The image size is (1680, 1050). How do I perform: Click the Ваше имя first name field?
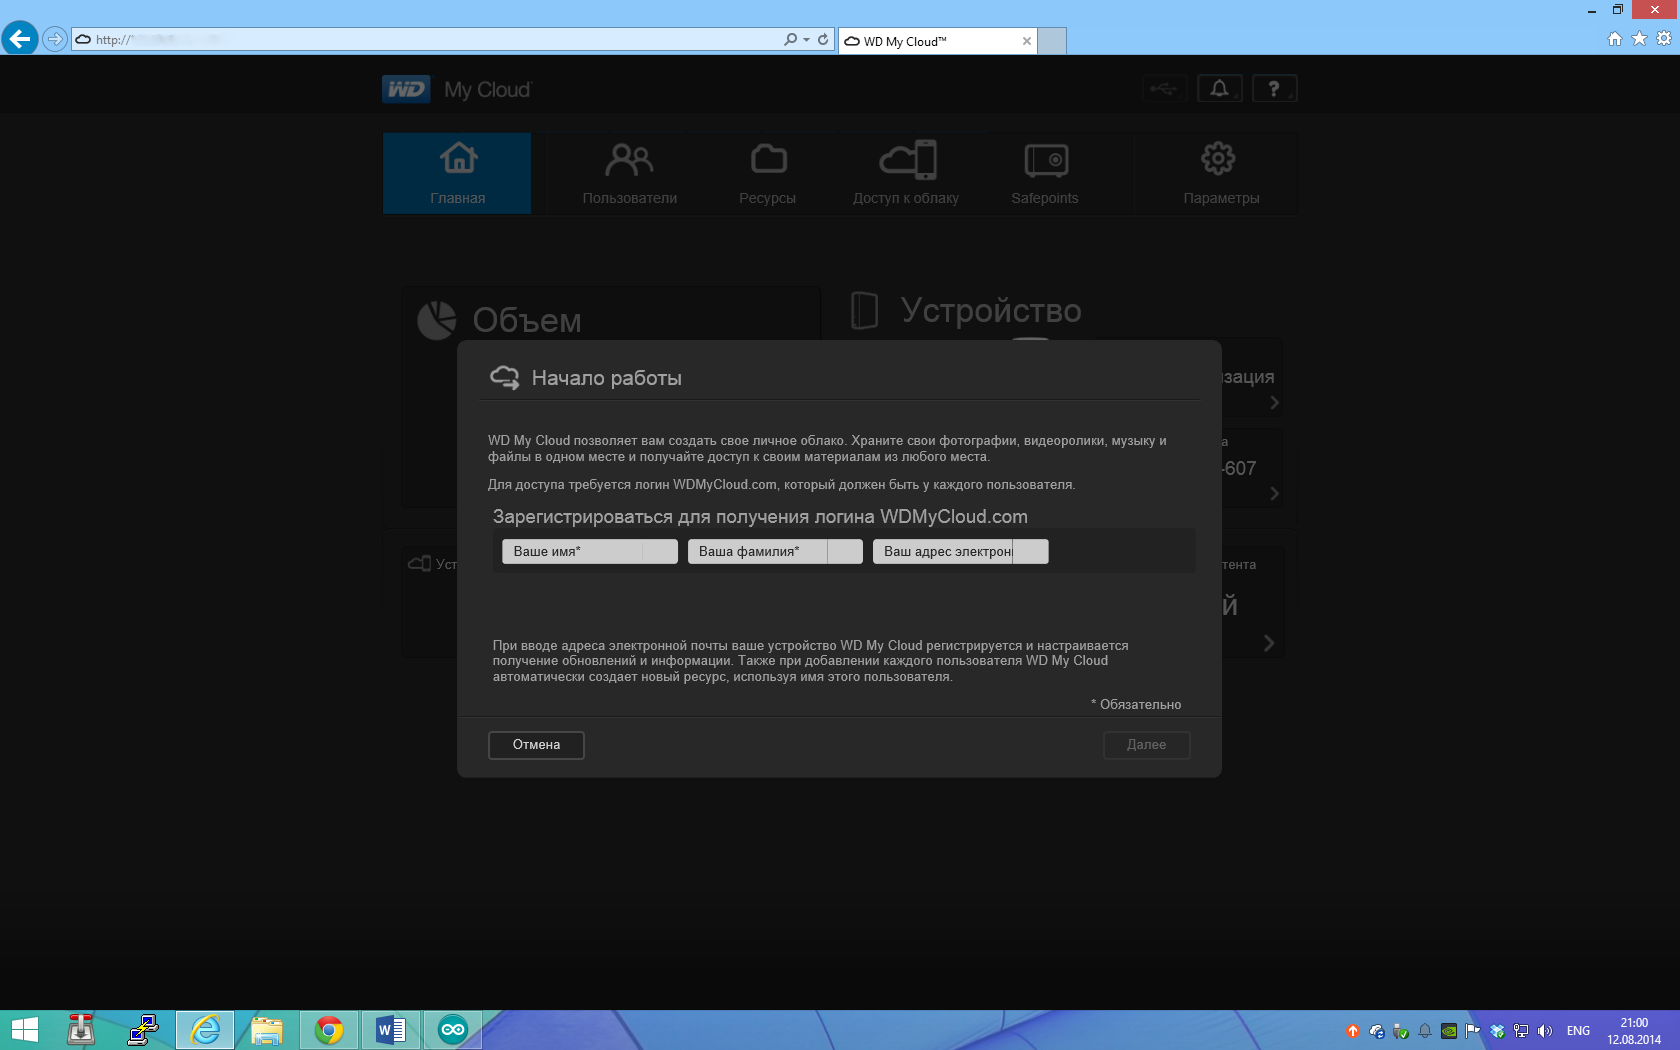590,552
